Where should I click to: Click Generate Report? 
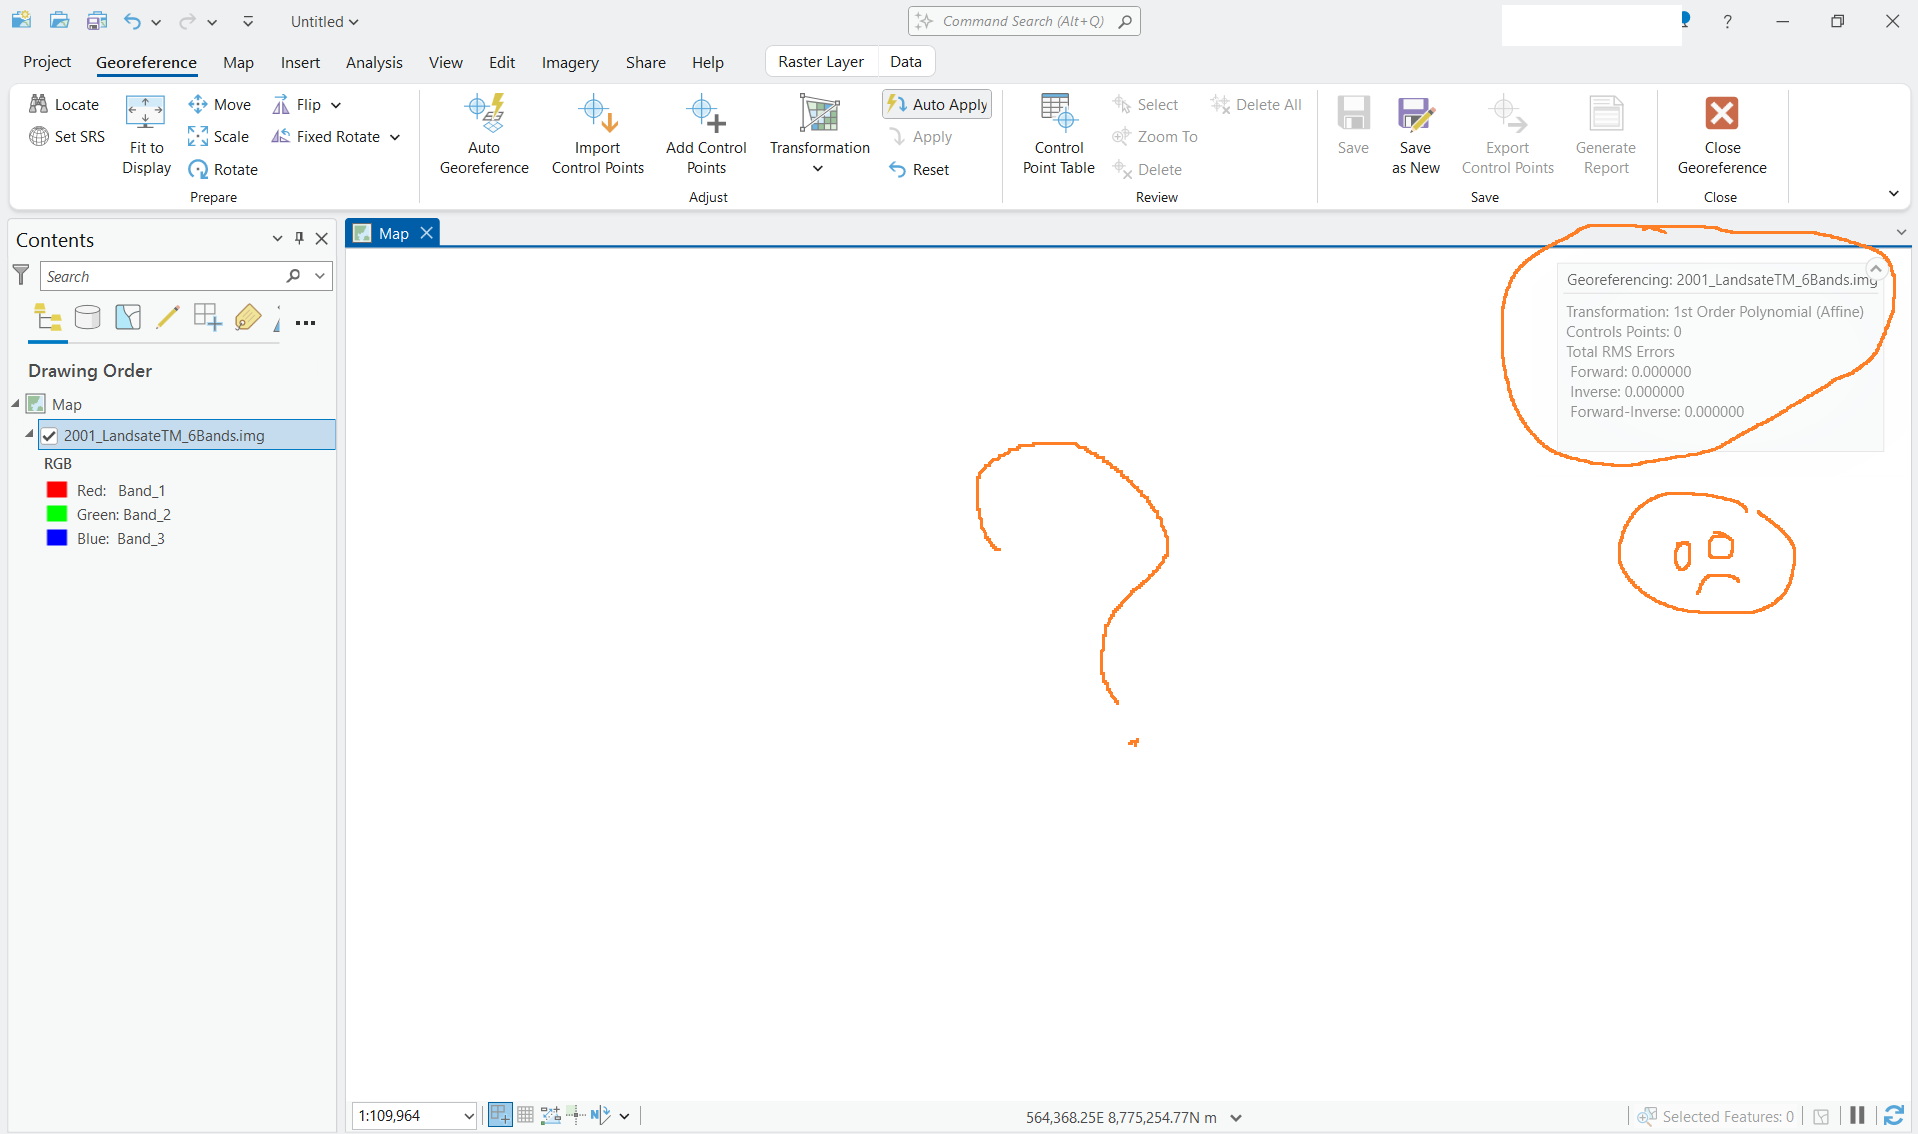pyautogui.click(x=1604, y=133)
